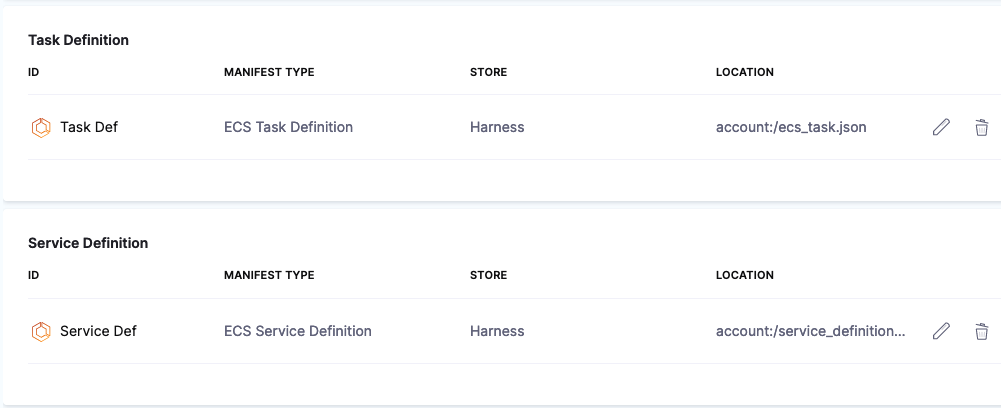Select the Service Def ID text
This screenshot has width=1001, height=408.
(x=98, y=331)
